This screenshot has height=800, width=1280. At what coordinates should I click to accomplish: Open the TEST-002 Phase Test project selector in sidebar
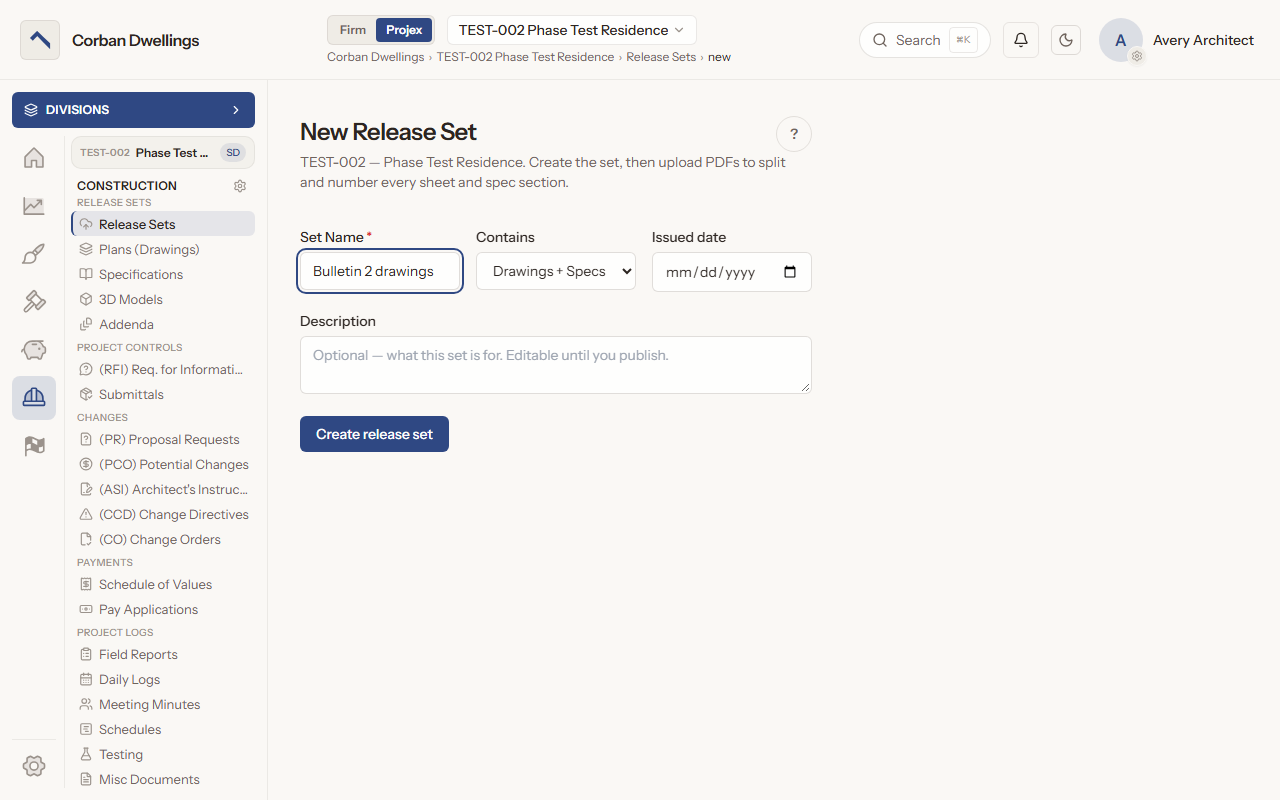(162, 153)
